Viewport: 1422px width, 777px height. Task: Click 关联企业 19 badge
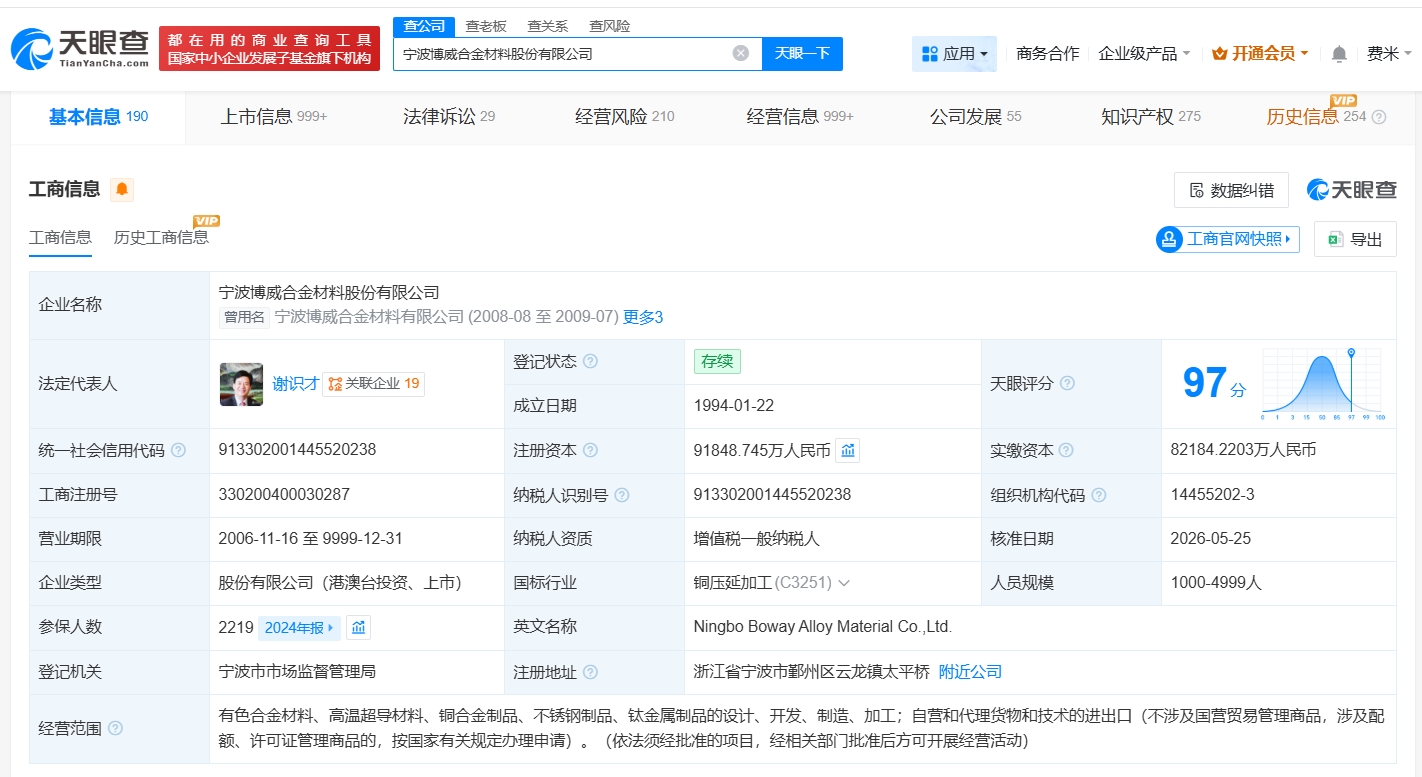coord(373,384)
